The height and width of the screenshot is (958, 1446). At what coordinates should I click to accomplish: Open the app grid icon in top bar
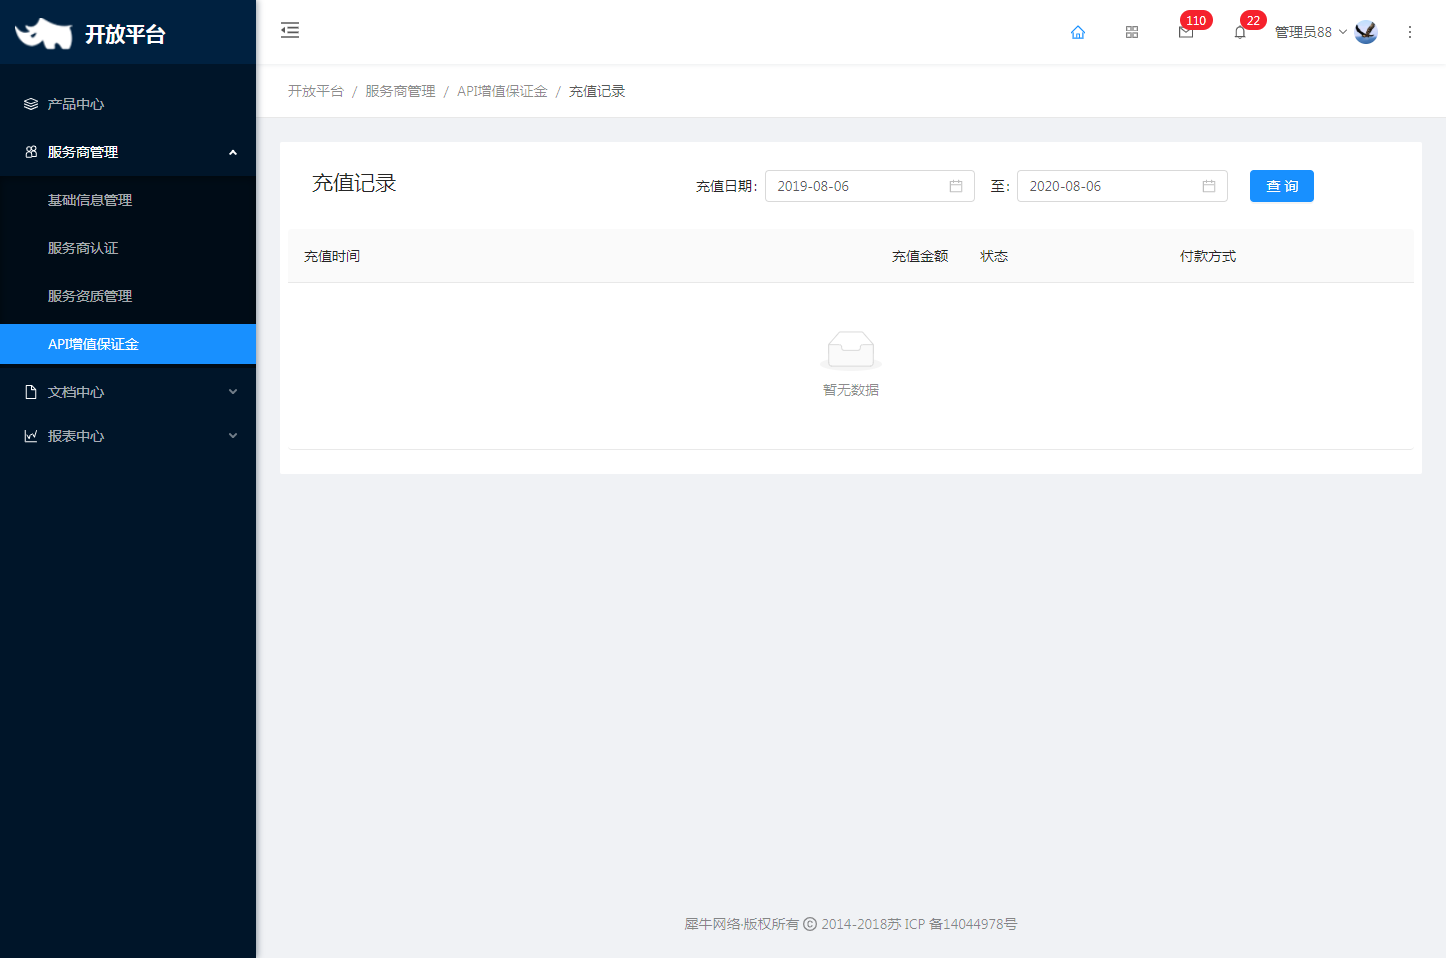[1132, 32]
